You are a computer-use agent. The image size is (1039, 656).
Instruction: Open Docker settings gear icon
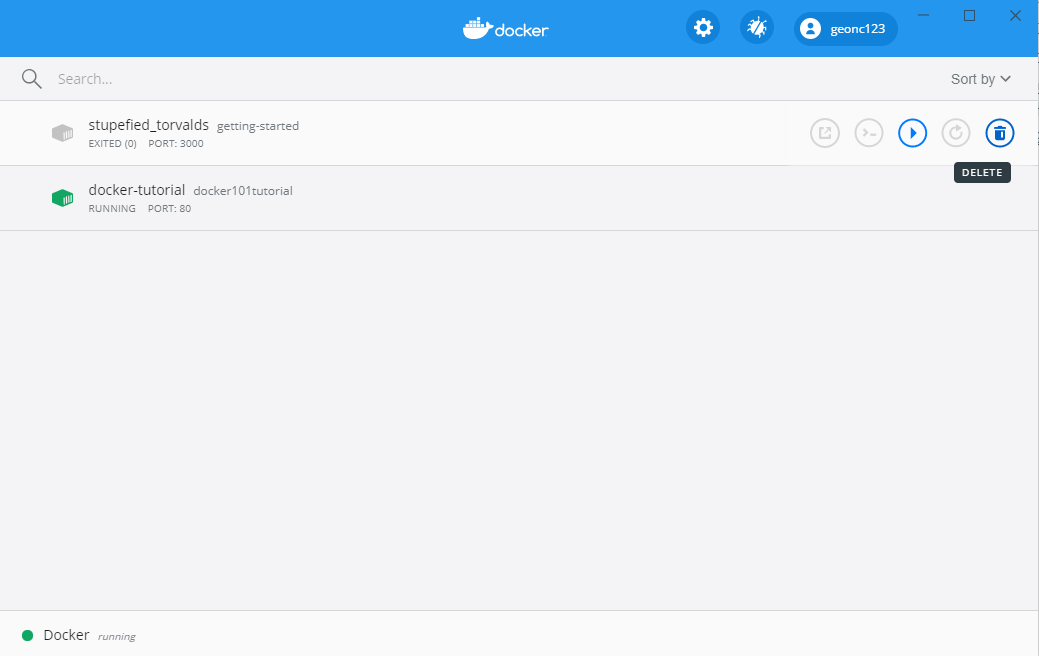coord(702,28)
